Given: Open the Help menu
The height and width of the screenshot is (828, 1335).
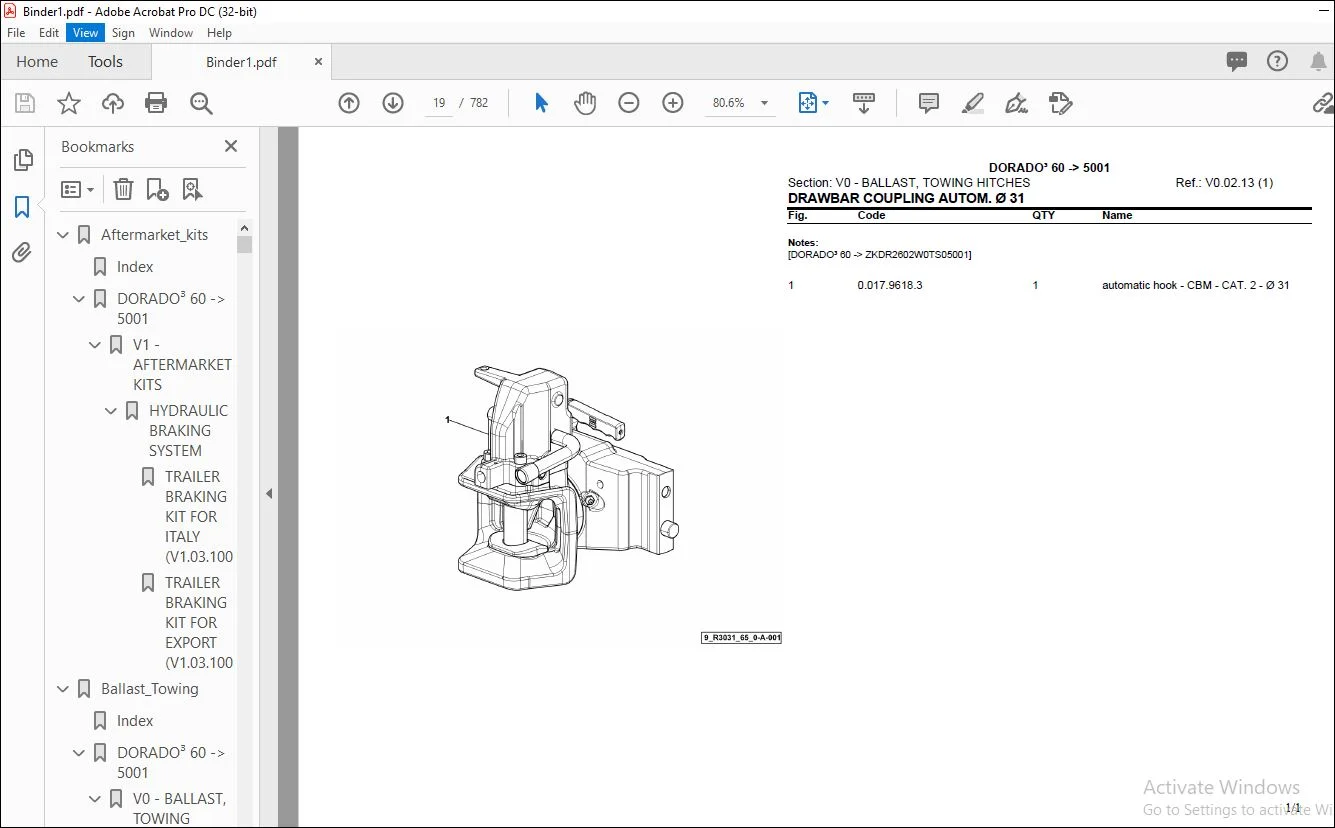Looking at the screenshot, I should pyautogui.click(x=219, y=33).
